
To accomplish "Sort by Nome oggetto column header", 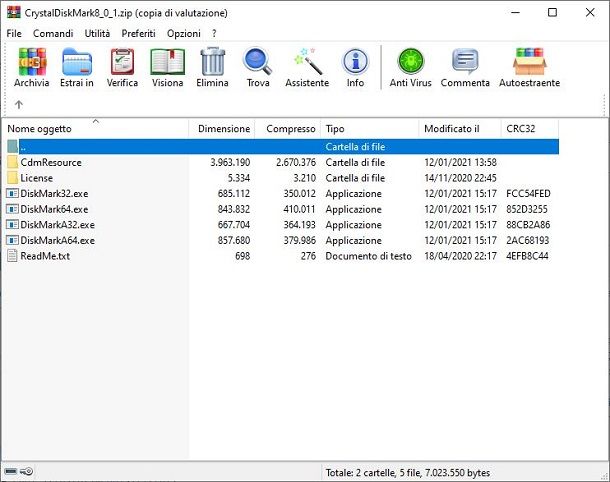I will [96, 129].
